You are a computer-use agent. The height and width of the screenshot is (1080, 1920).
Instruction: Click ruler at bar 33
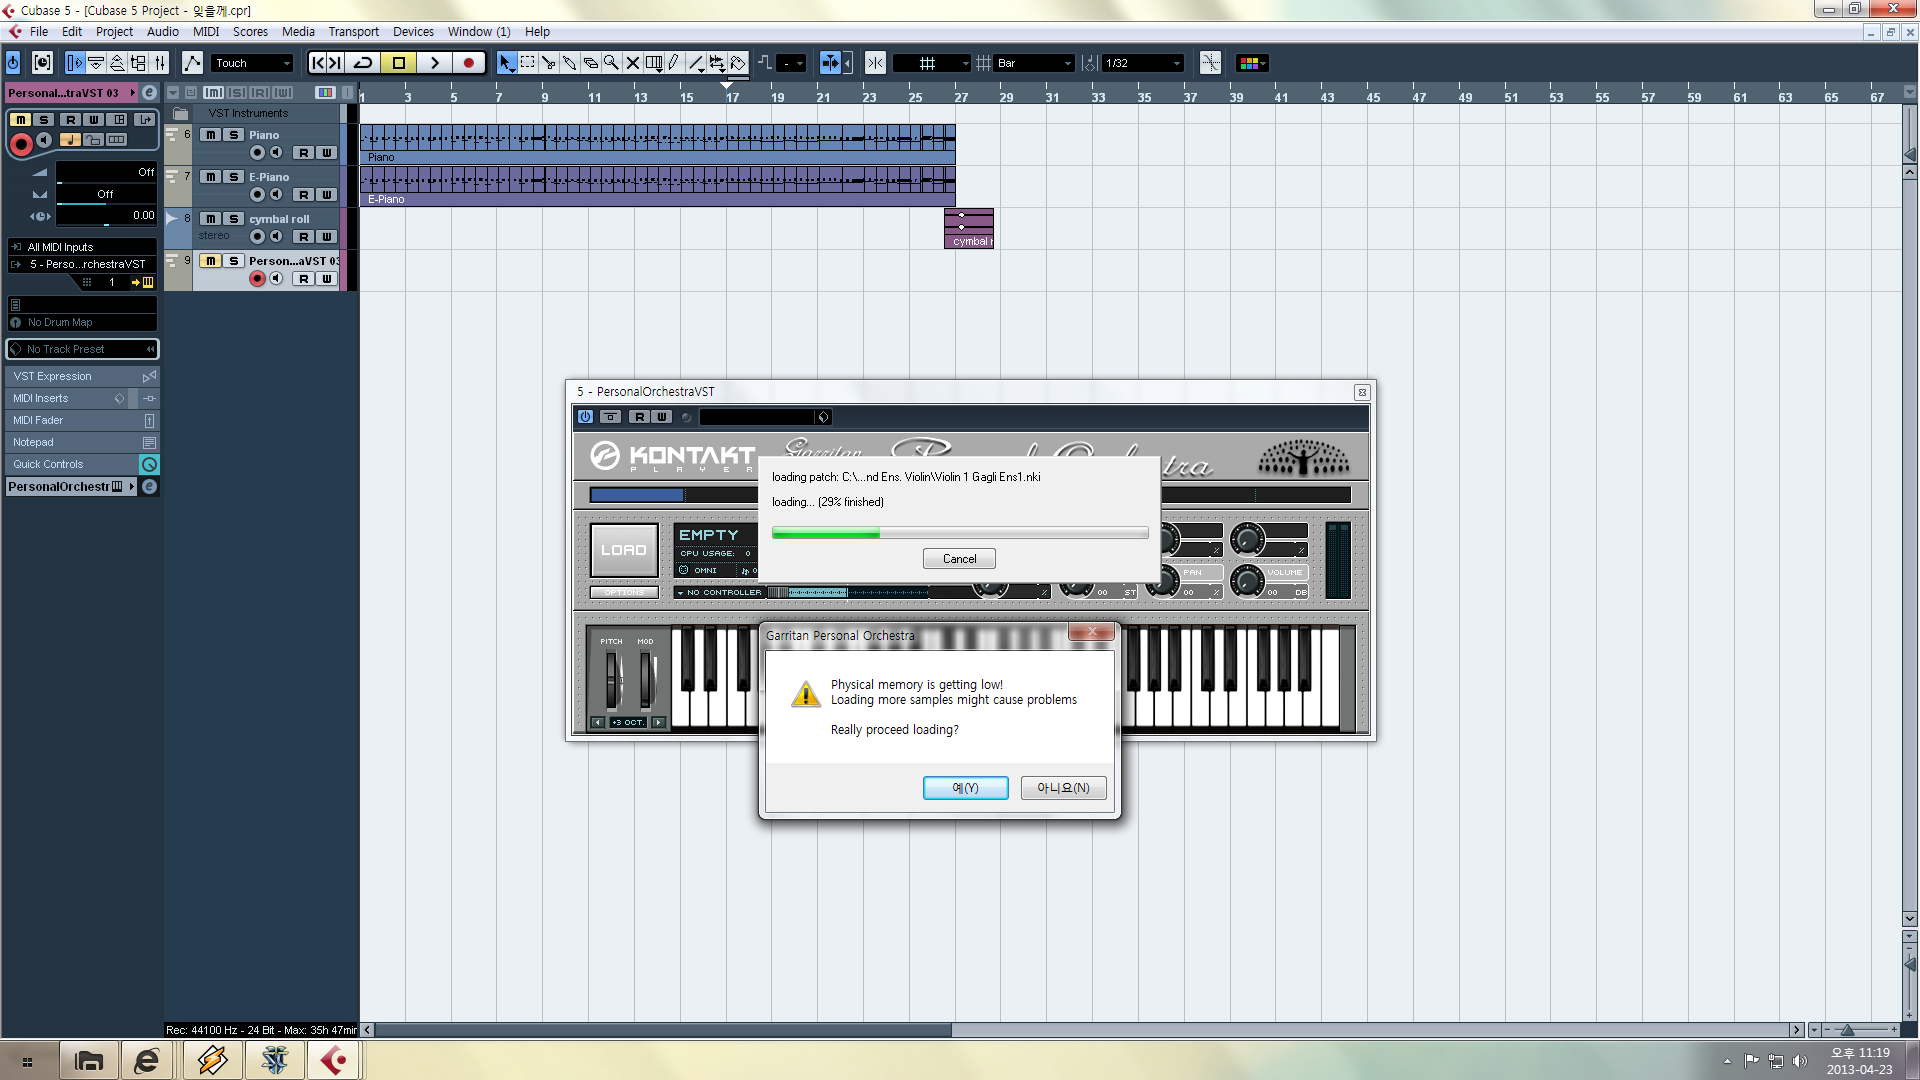(x=1097, y=96)
